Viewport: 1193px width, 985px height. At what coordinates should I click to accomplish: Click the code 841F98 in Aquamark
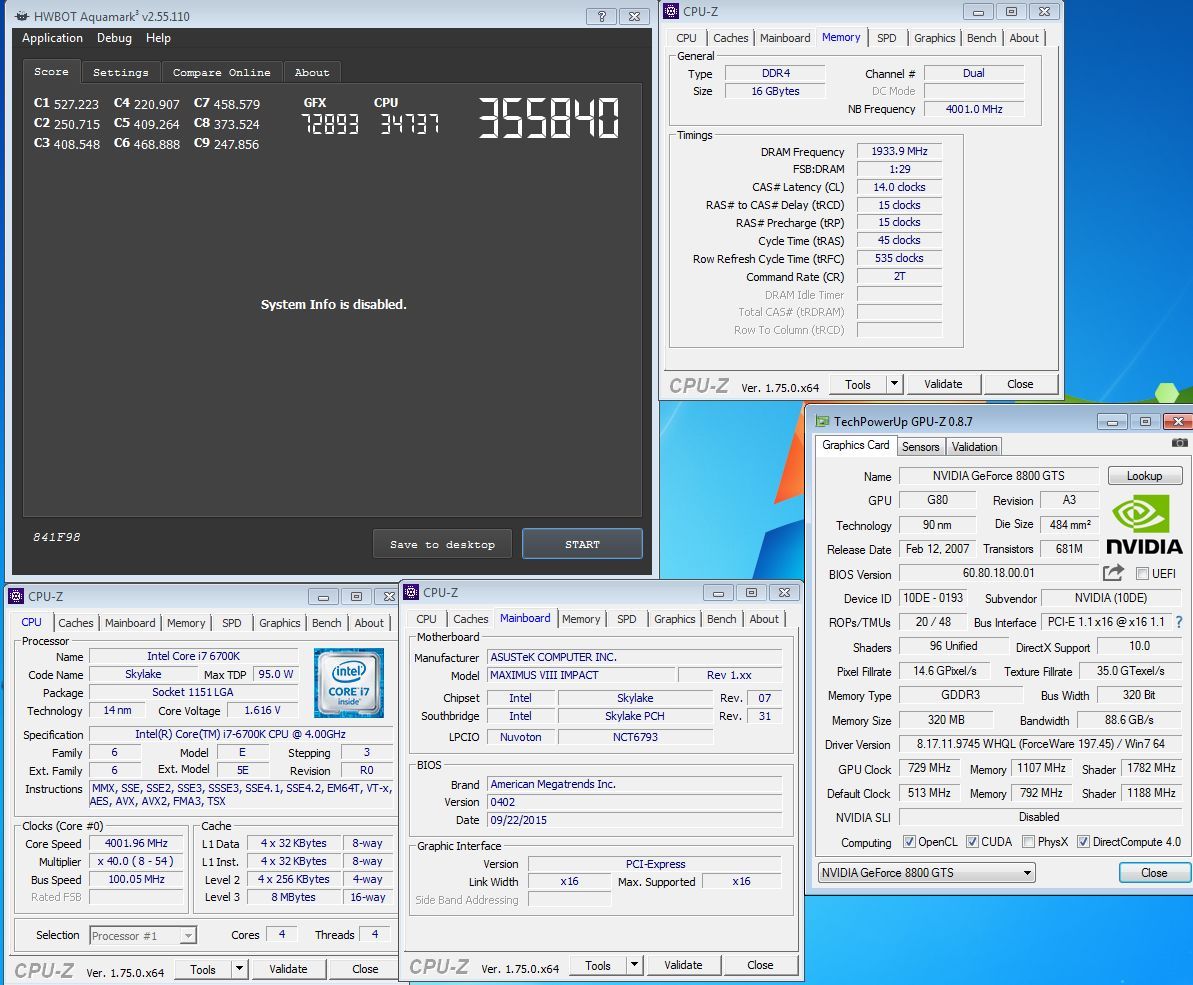[57, 537]
